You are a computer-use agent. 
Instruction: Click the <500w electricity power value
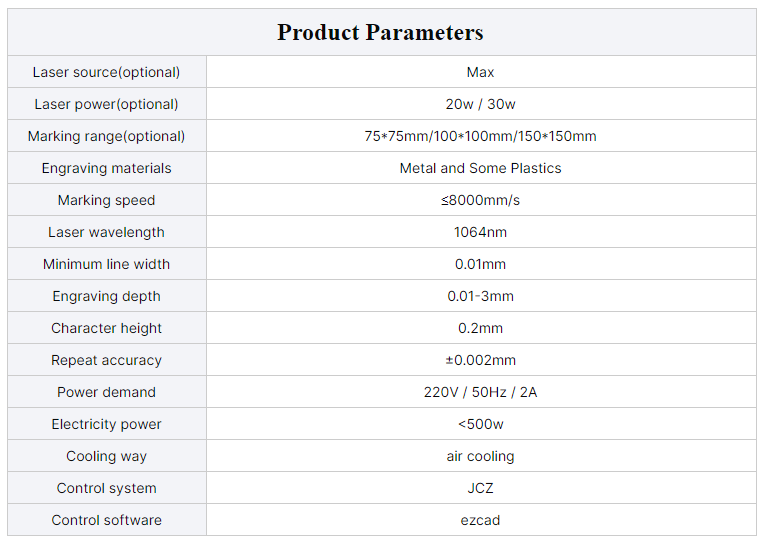click(480, 424)
